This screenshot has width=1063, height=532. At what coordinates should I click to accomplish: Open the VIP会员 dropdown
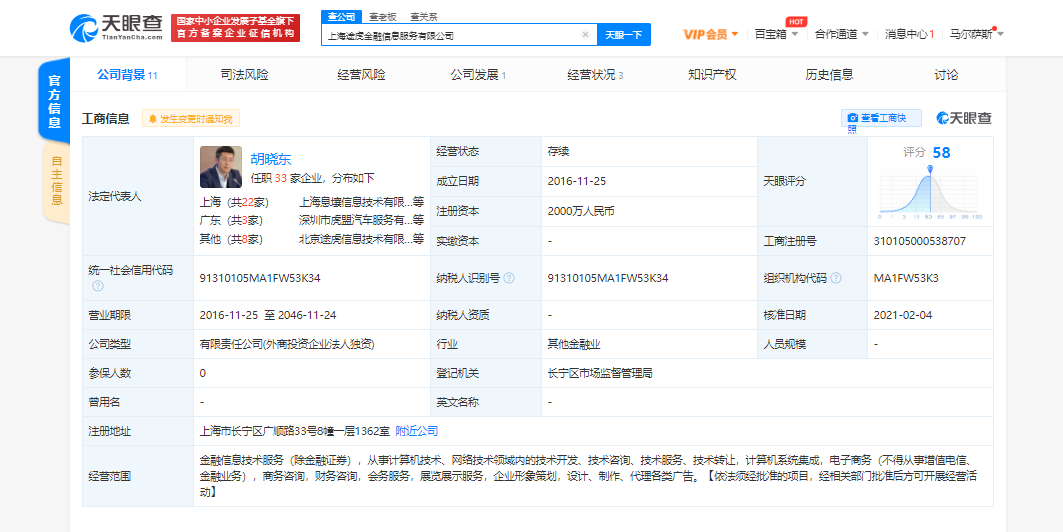pos(710,34)
